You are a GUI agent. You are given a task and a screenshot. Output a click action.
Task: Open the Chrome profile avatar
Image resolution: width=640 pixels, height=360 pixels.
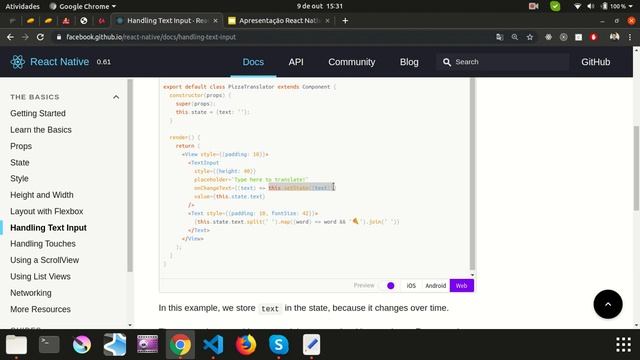pos(614,37)
